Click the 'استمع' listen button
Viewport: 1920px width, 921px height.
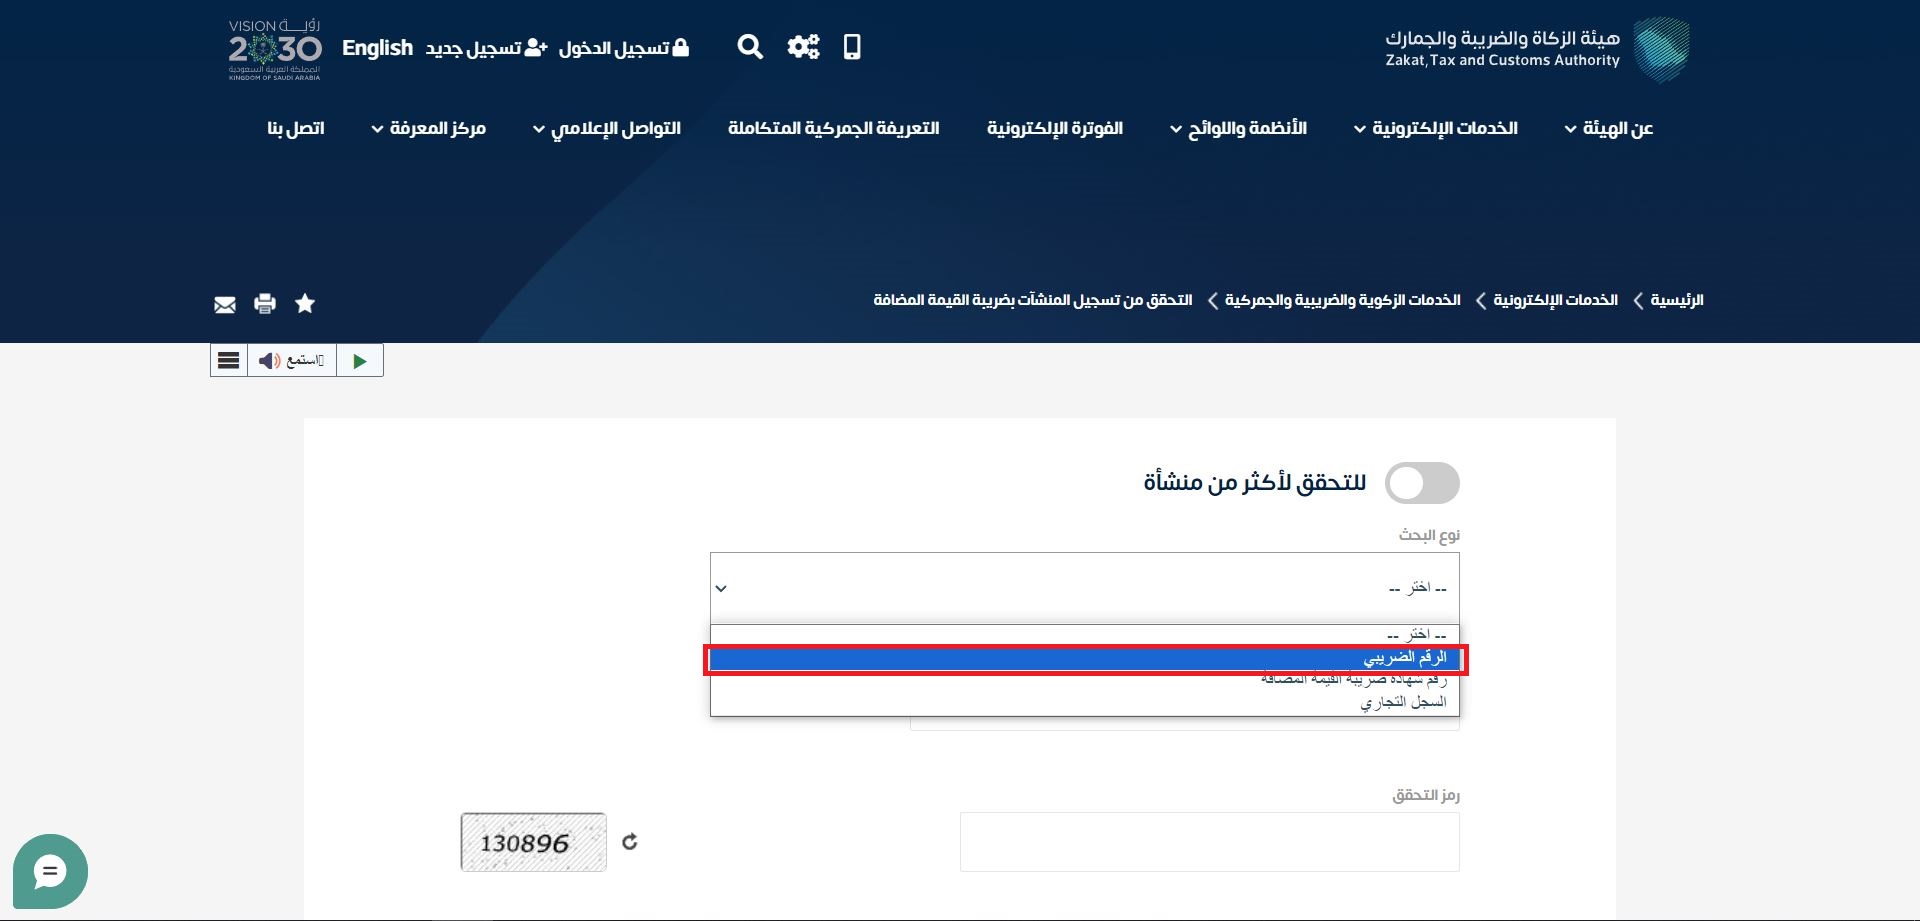tap(291, 360)
